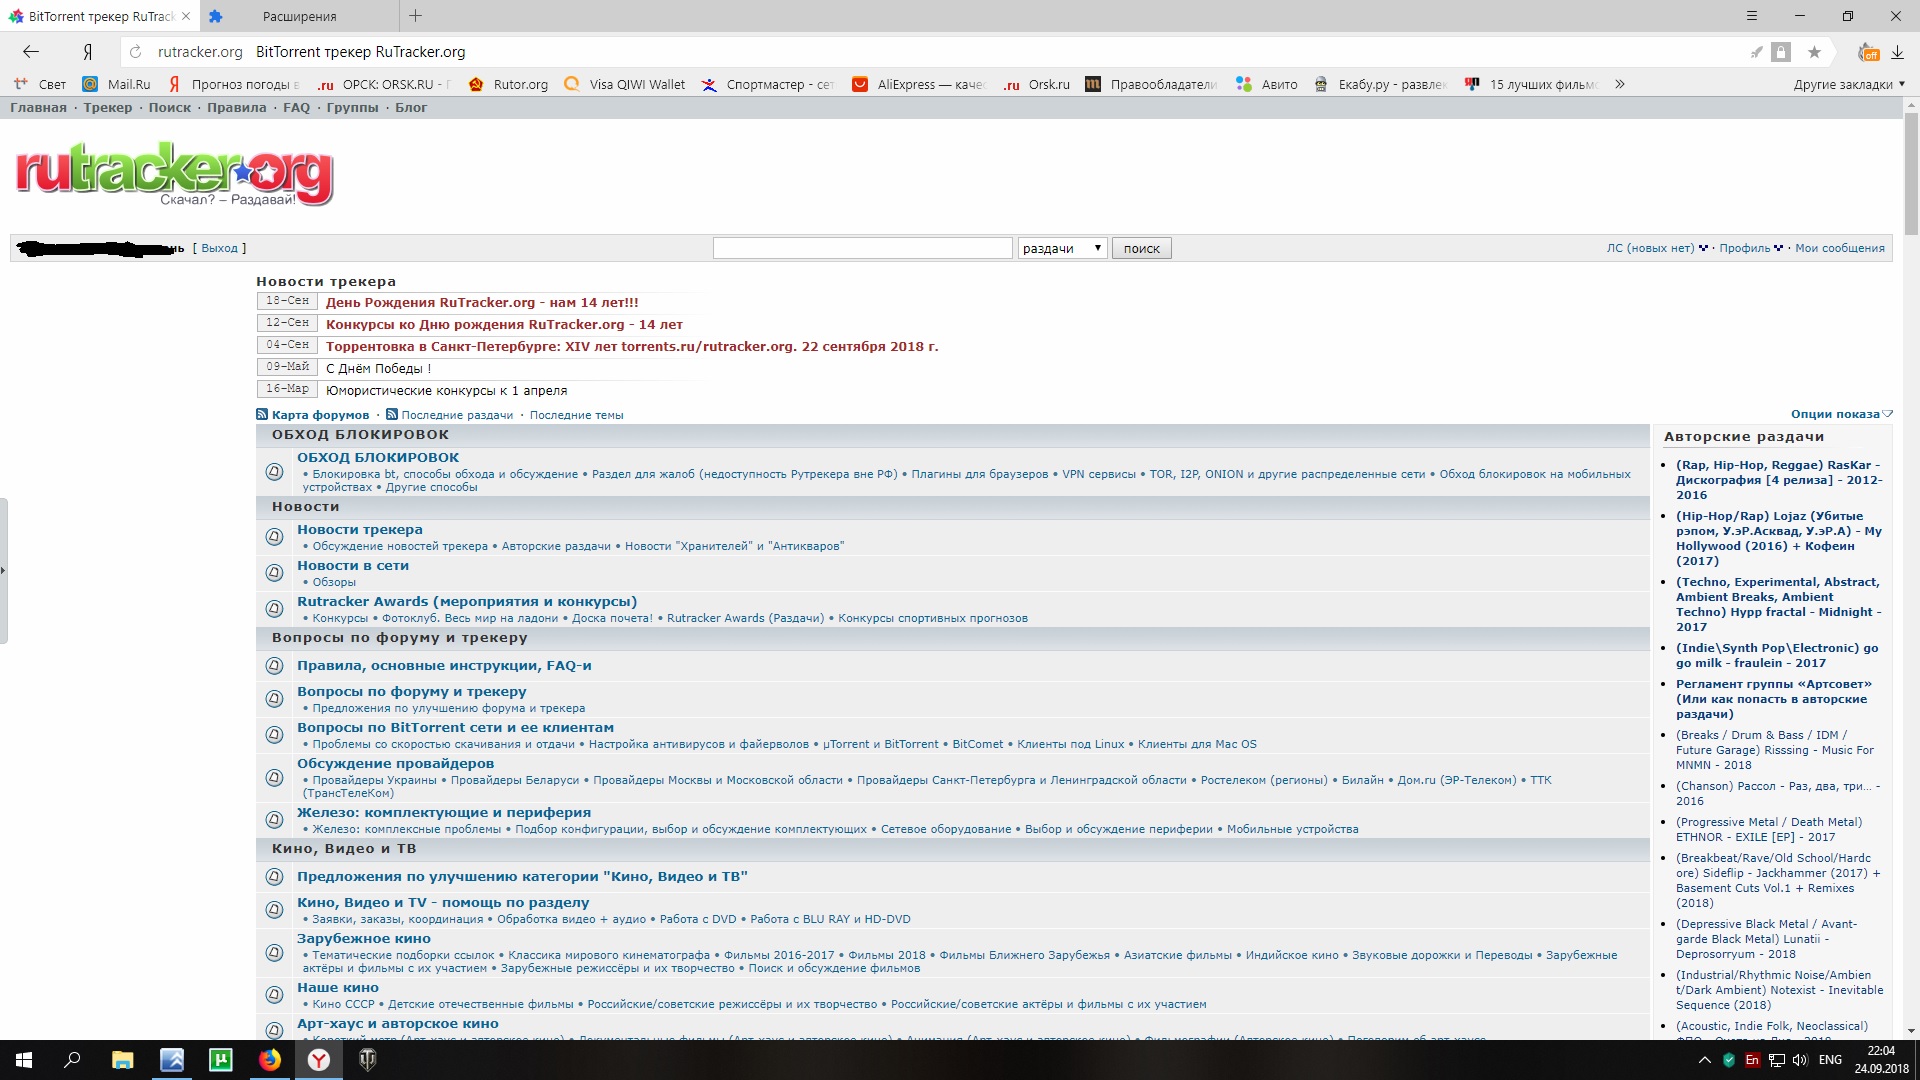The height and width of the screenshot is (1080, 1920).
Task: Focus the site search text field
Action: 862,248
